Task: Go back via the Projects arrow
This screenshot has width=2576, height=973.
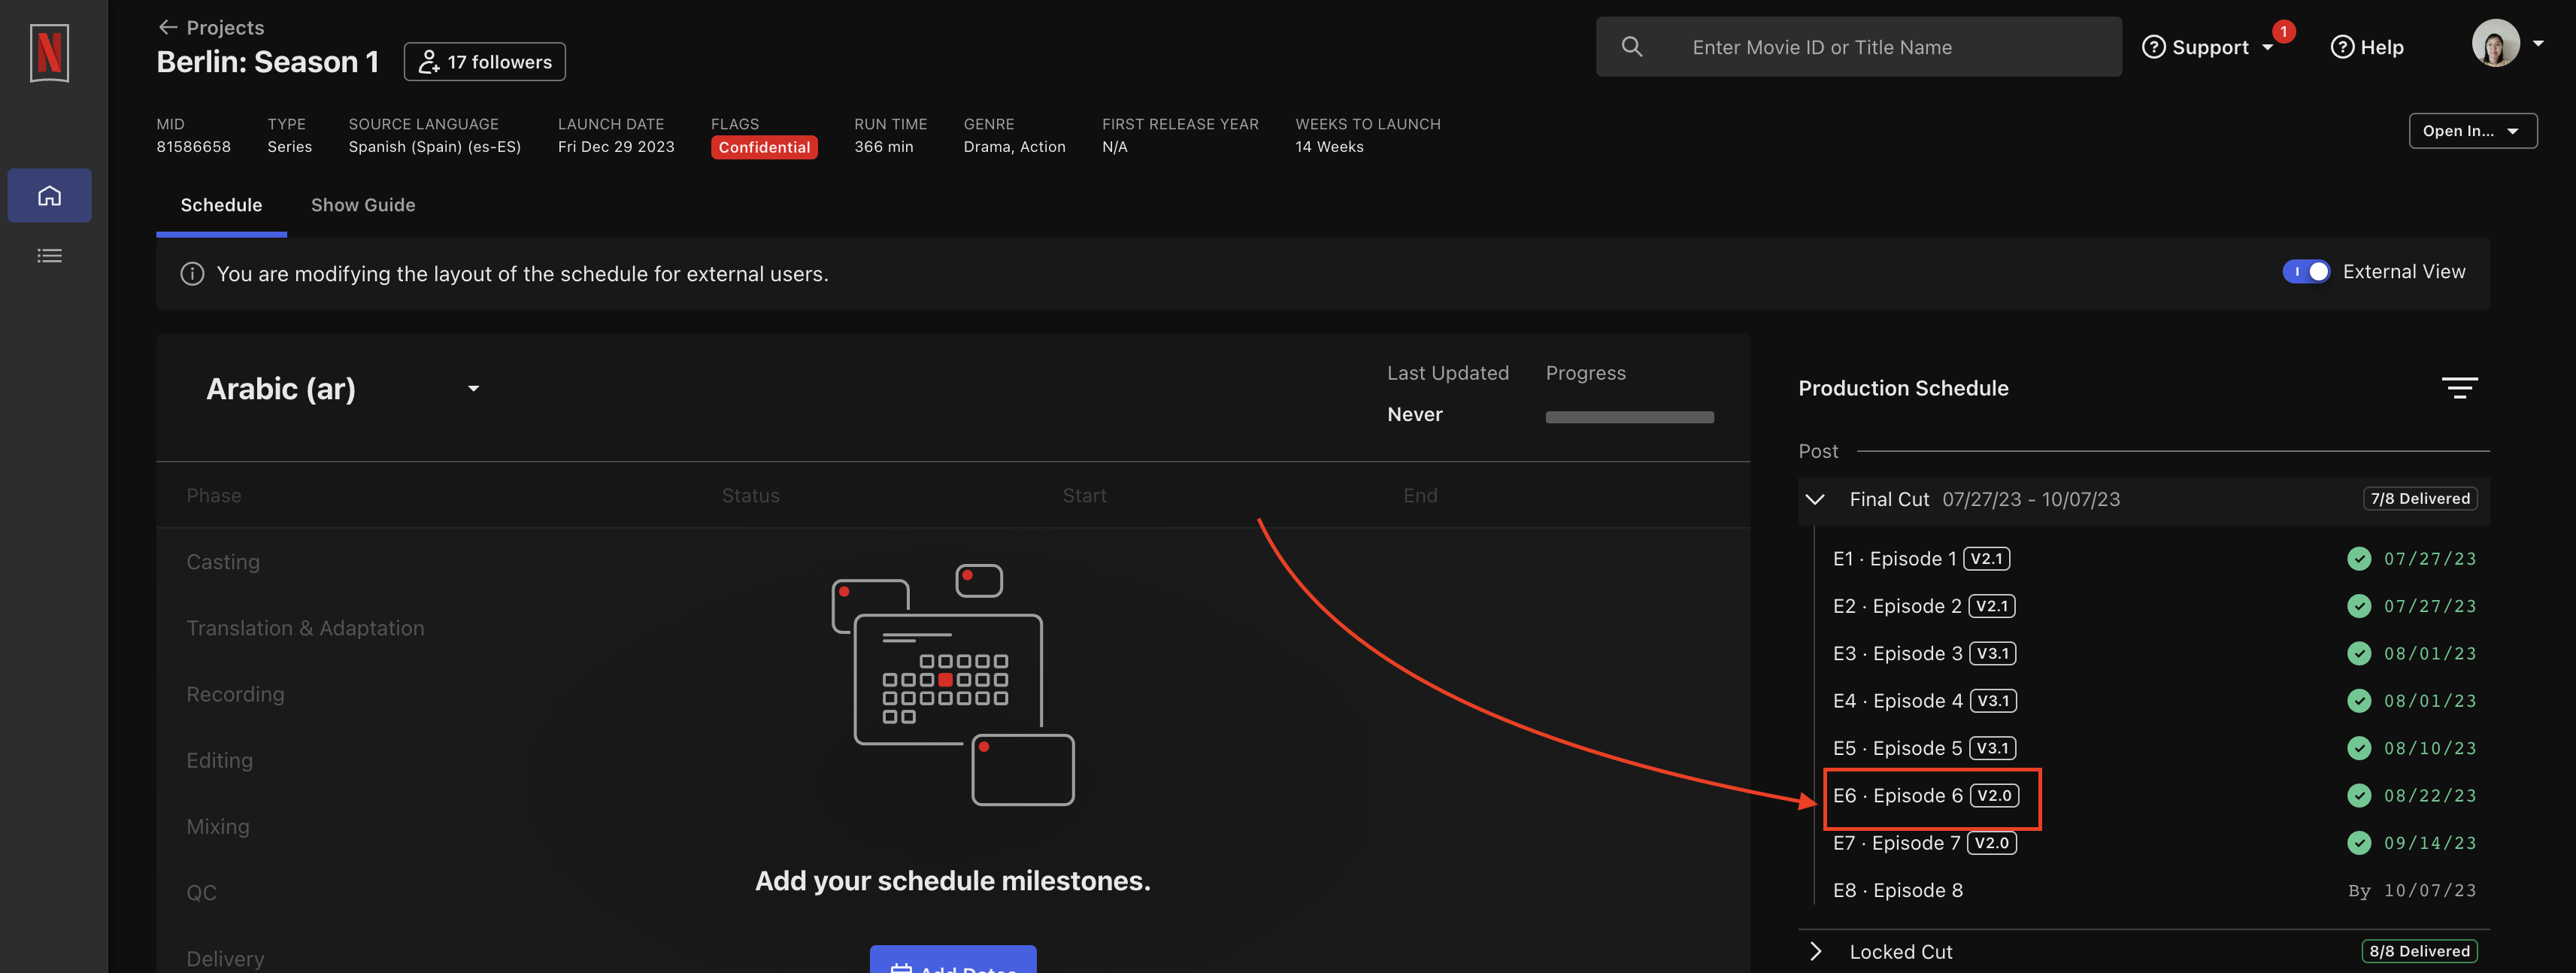Action: 167,27
